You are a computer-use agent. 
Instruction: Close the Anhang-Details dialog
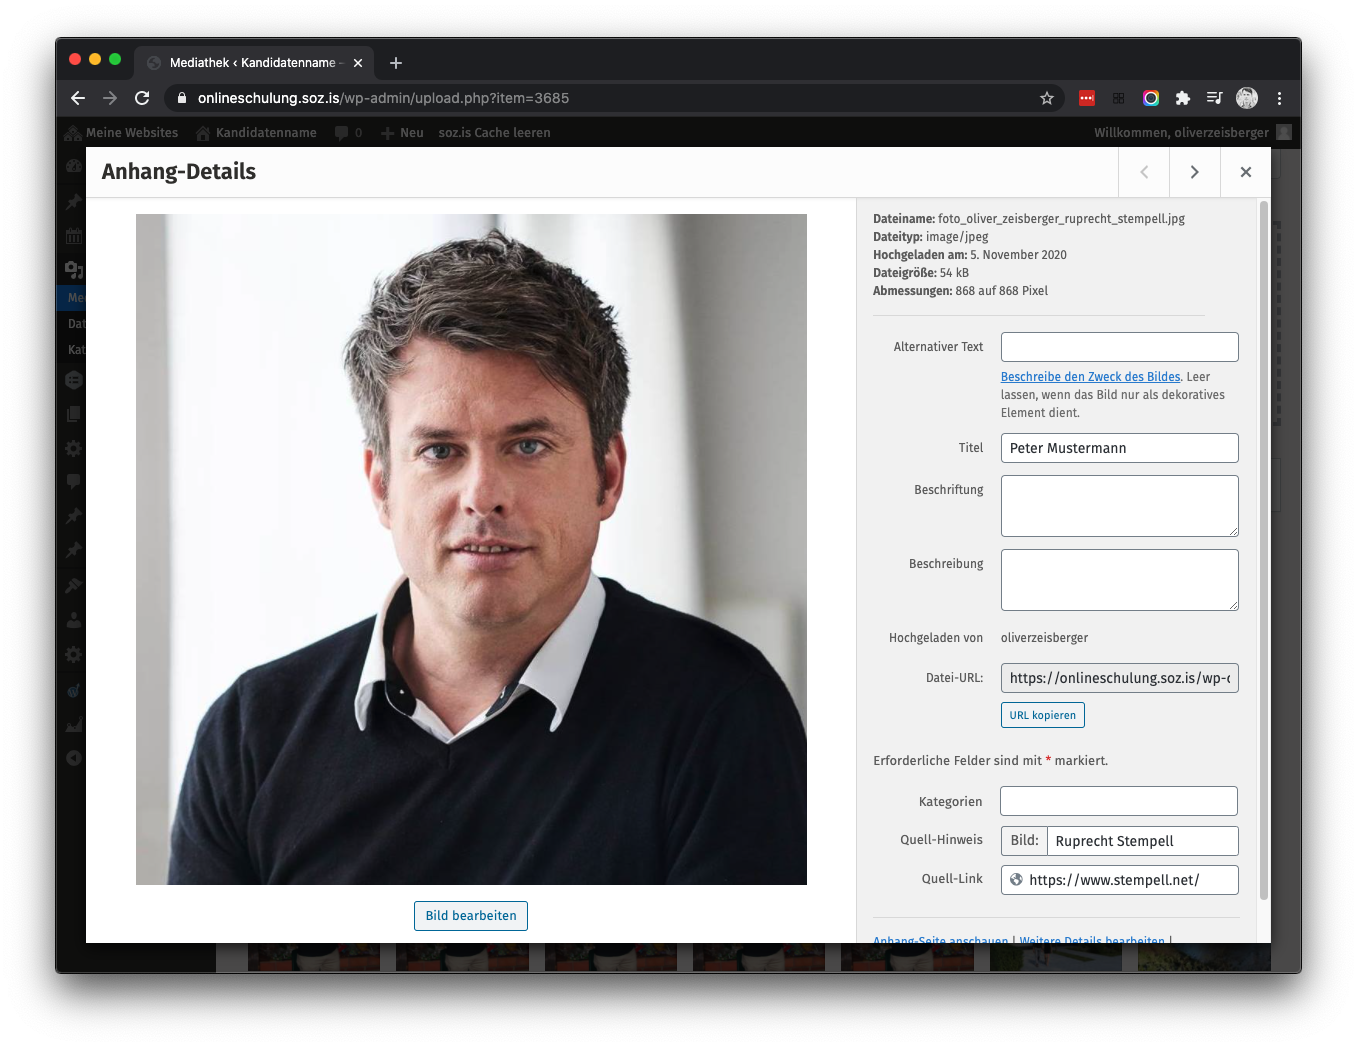1245,172
